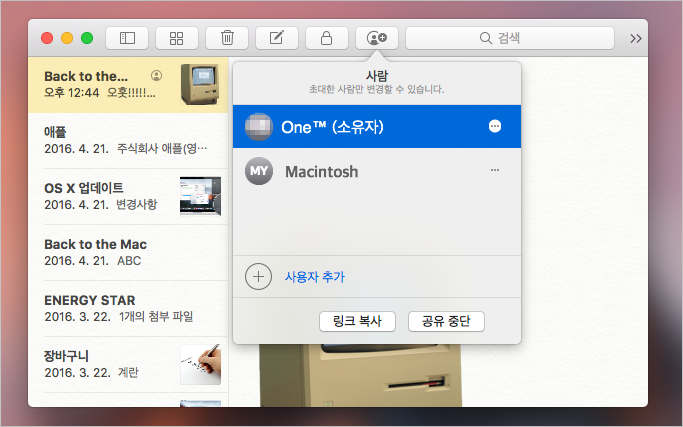
Task: Switch to attachments grid browser
Action: pyautogui.click(x=177, y=38)
